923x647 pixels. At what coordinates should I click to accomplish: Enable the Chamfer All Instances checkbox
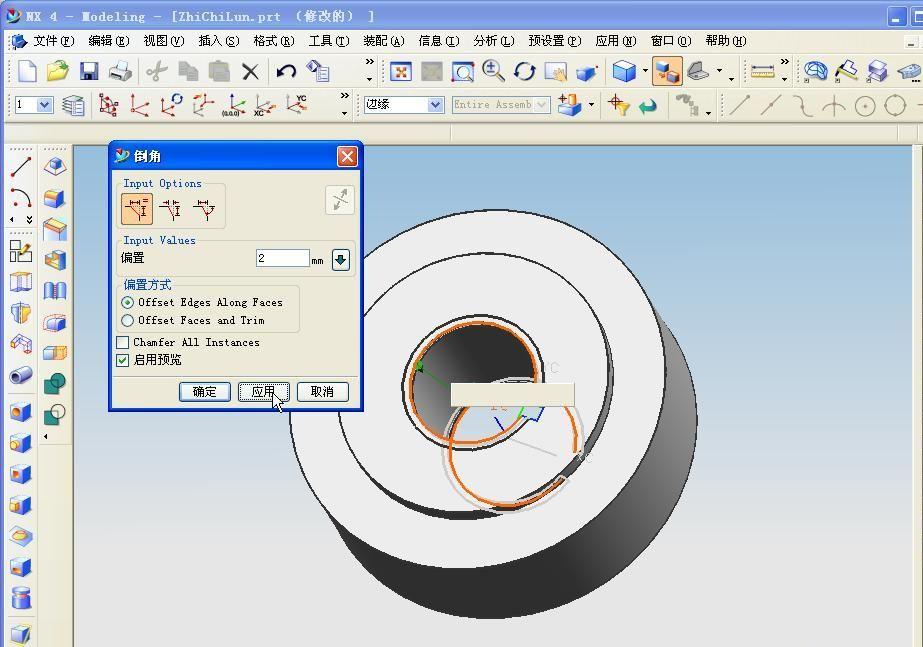(124, 342)
